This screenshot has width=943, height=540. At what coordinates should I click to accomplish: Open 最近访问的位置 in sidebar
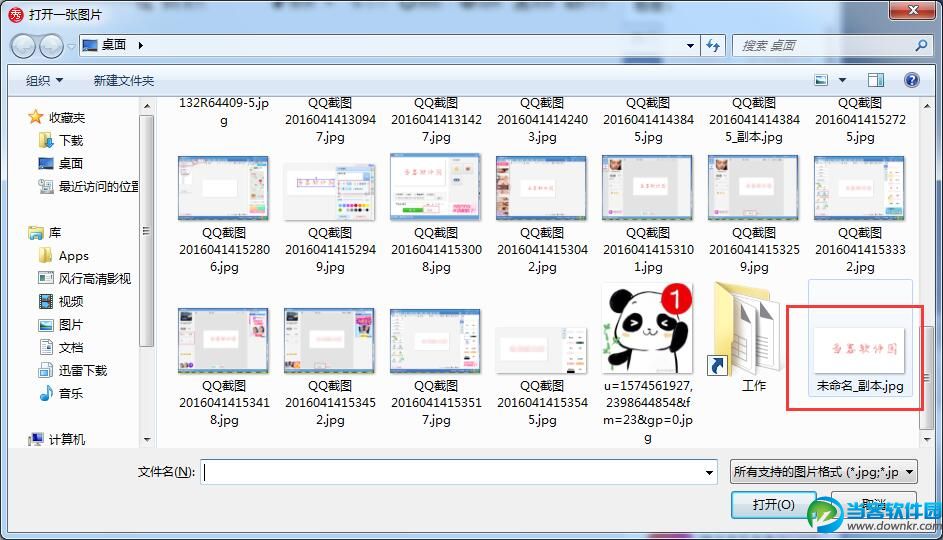[87, 186]
